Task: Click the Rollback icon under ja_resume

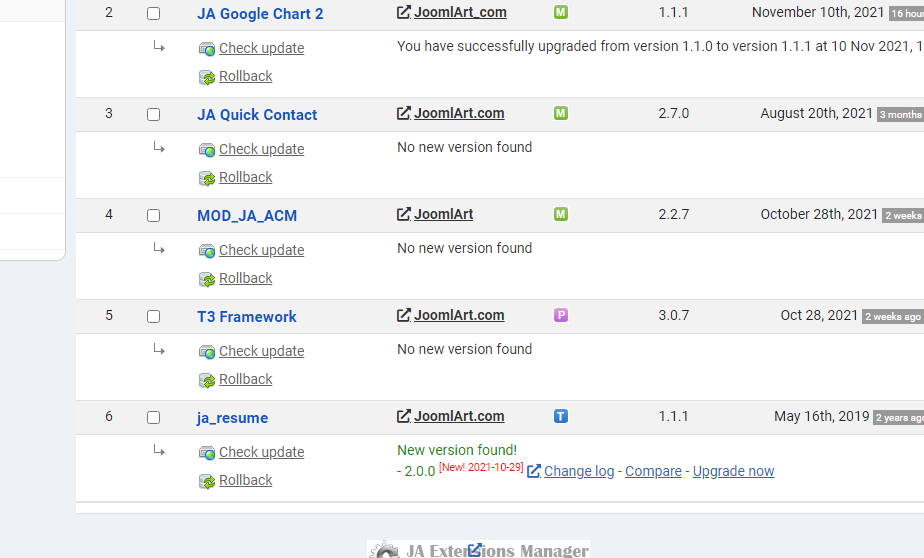Action: (207, 481)
